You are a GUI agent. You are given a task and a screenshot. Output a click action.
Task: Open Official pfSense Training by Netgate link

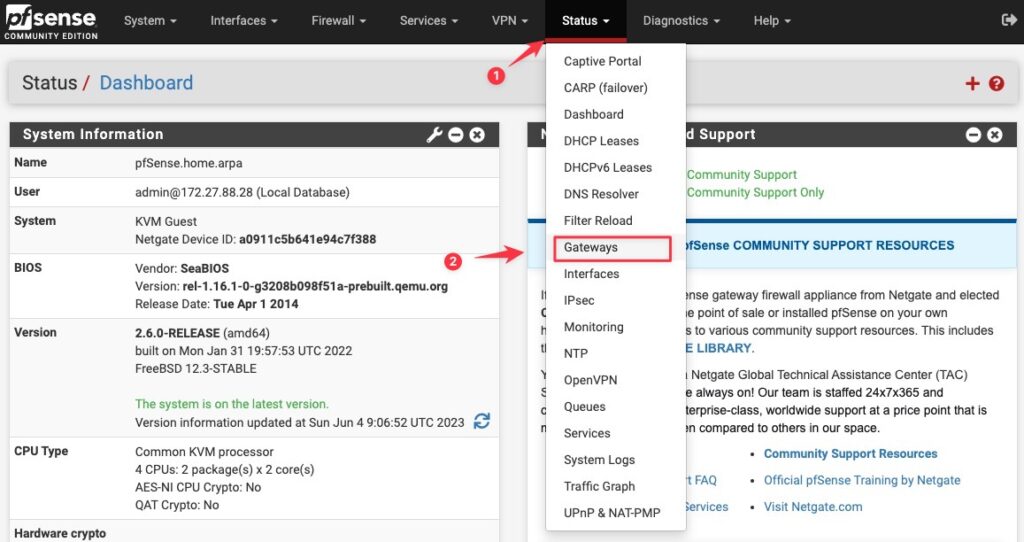tap(862, 481)
